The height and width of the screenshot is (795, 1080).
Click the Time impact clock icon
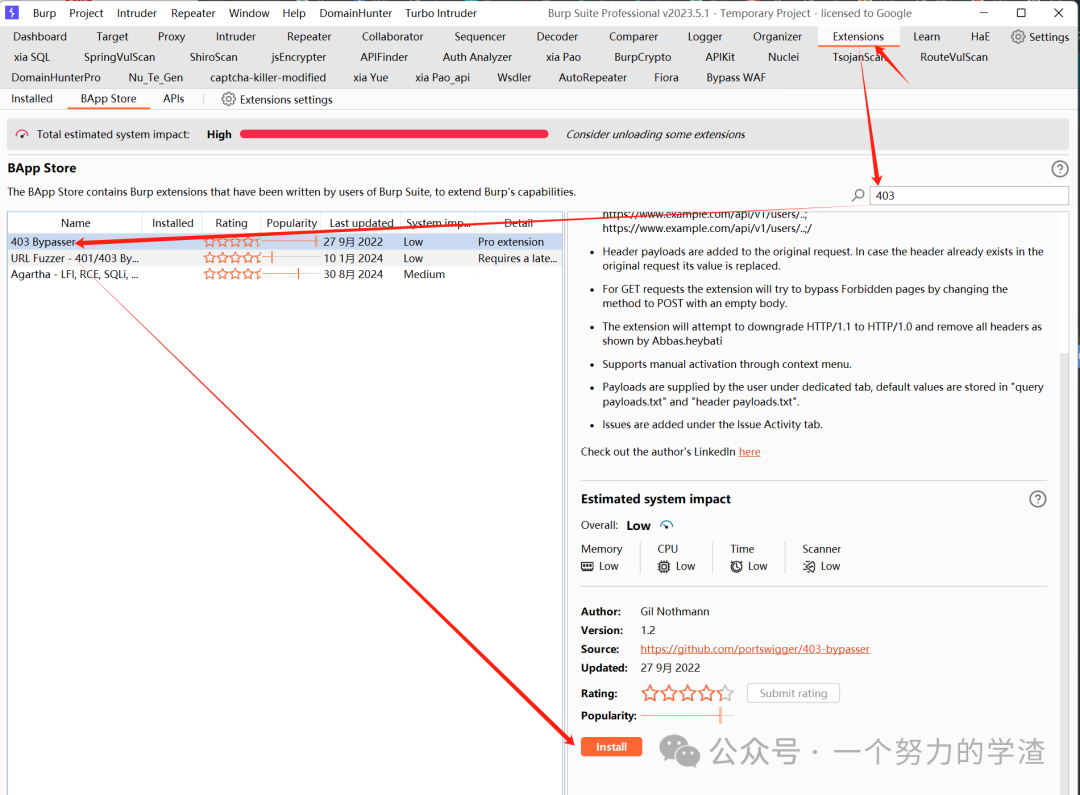(x=736, y=566)
